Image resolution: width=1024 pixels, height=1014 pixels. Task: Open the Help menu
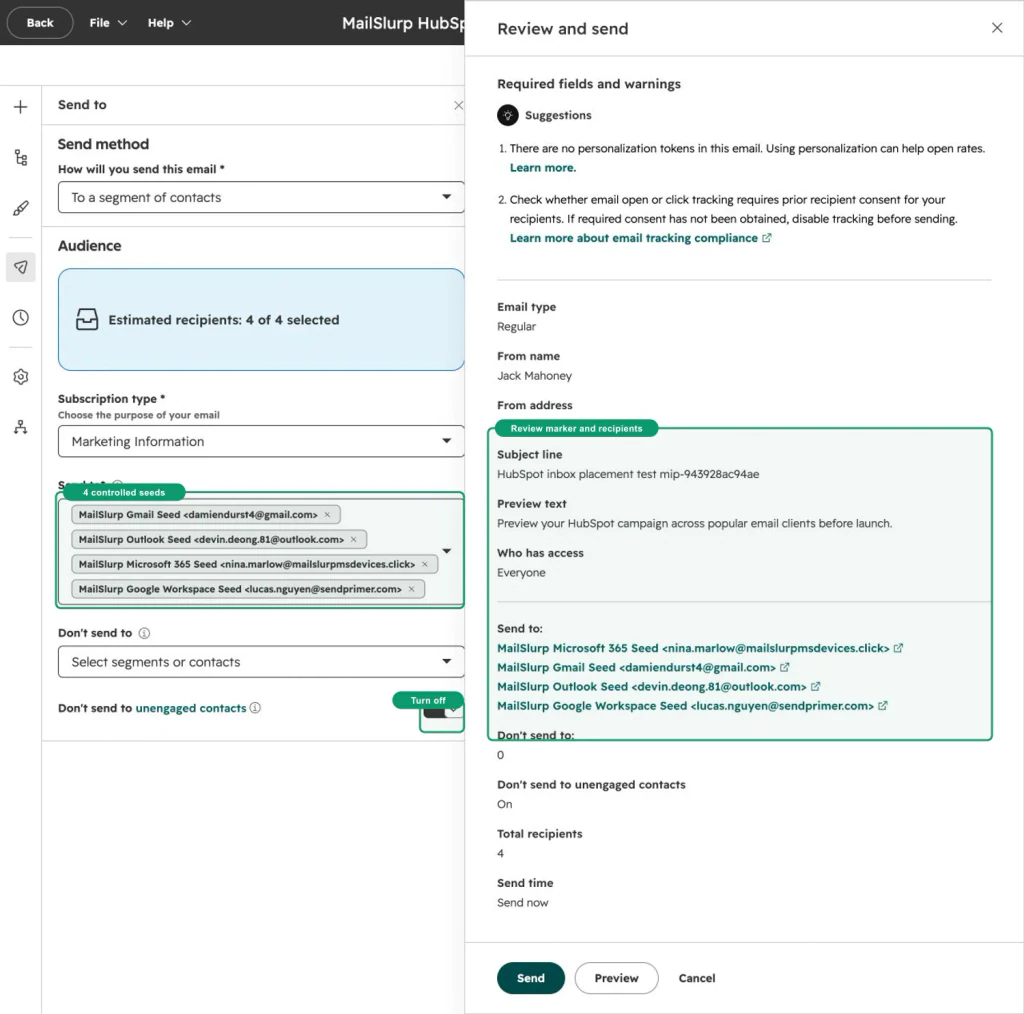point(168,23)
